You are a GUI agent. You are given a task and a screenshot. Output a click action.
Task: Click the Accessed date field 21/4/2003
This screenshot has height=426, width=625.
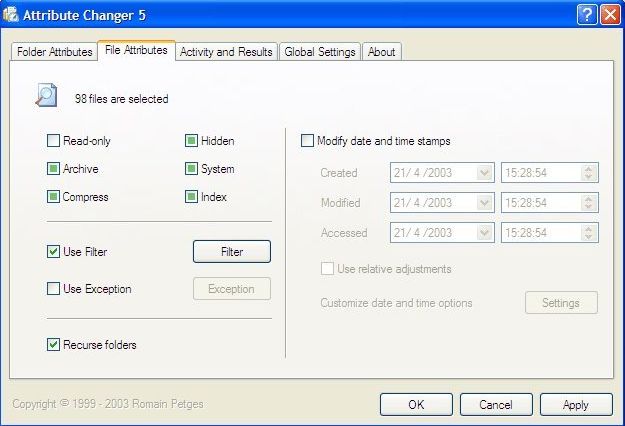tap(442, 232)
